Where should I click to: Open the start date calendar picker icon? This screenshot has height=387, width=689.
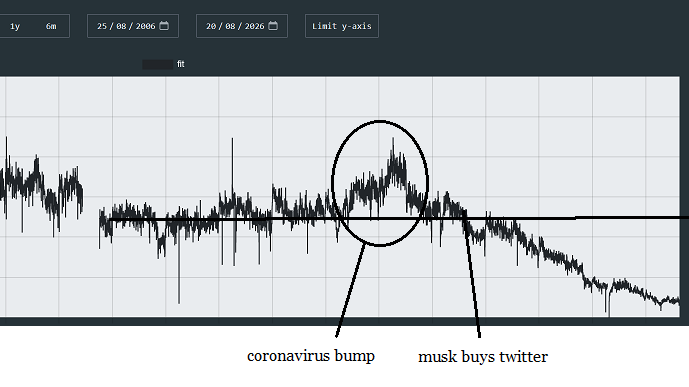point(164,26)
